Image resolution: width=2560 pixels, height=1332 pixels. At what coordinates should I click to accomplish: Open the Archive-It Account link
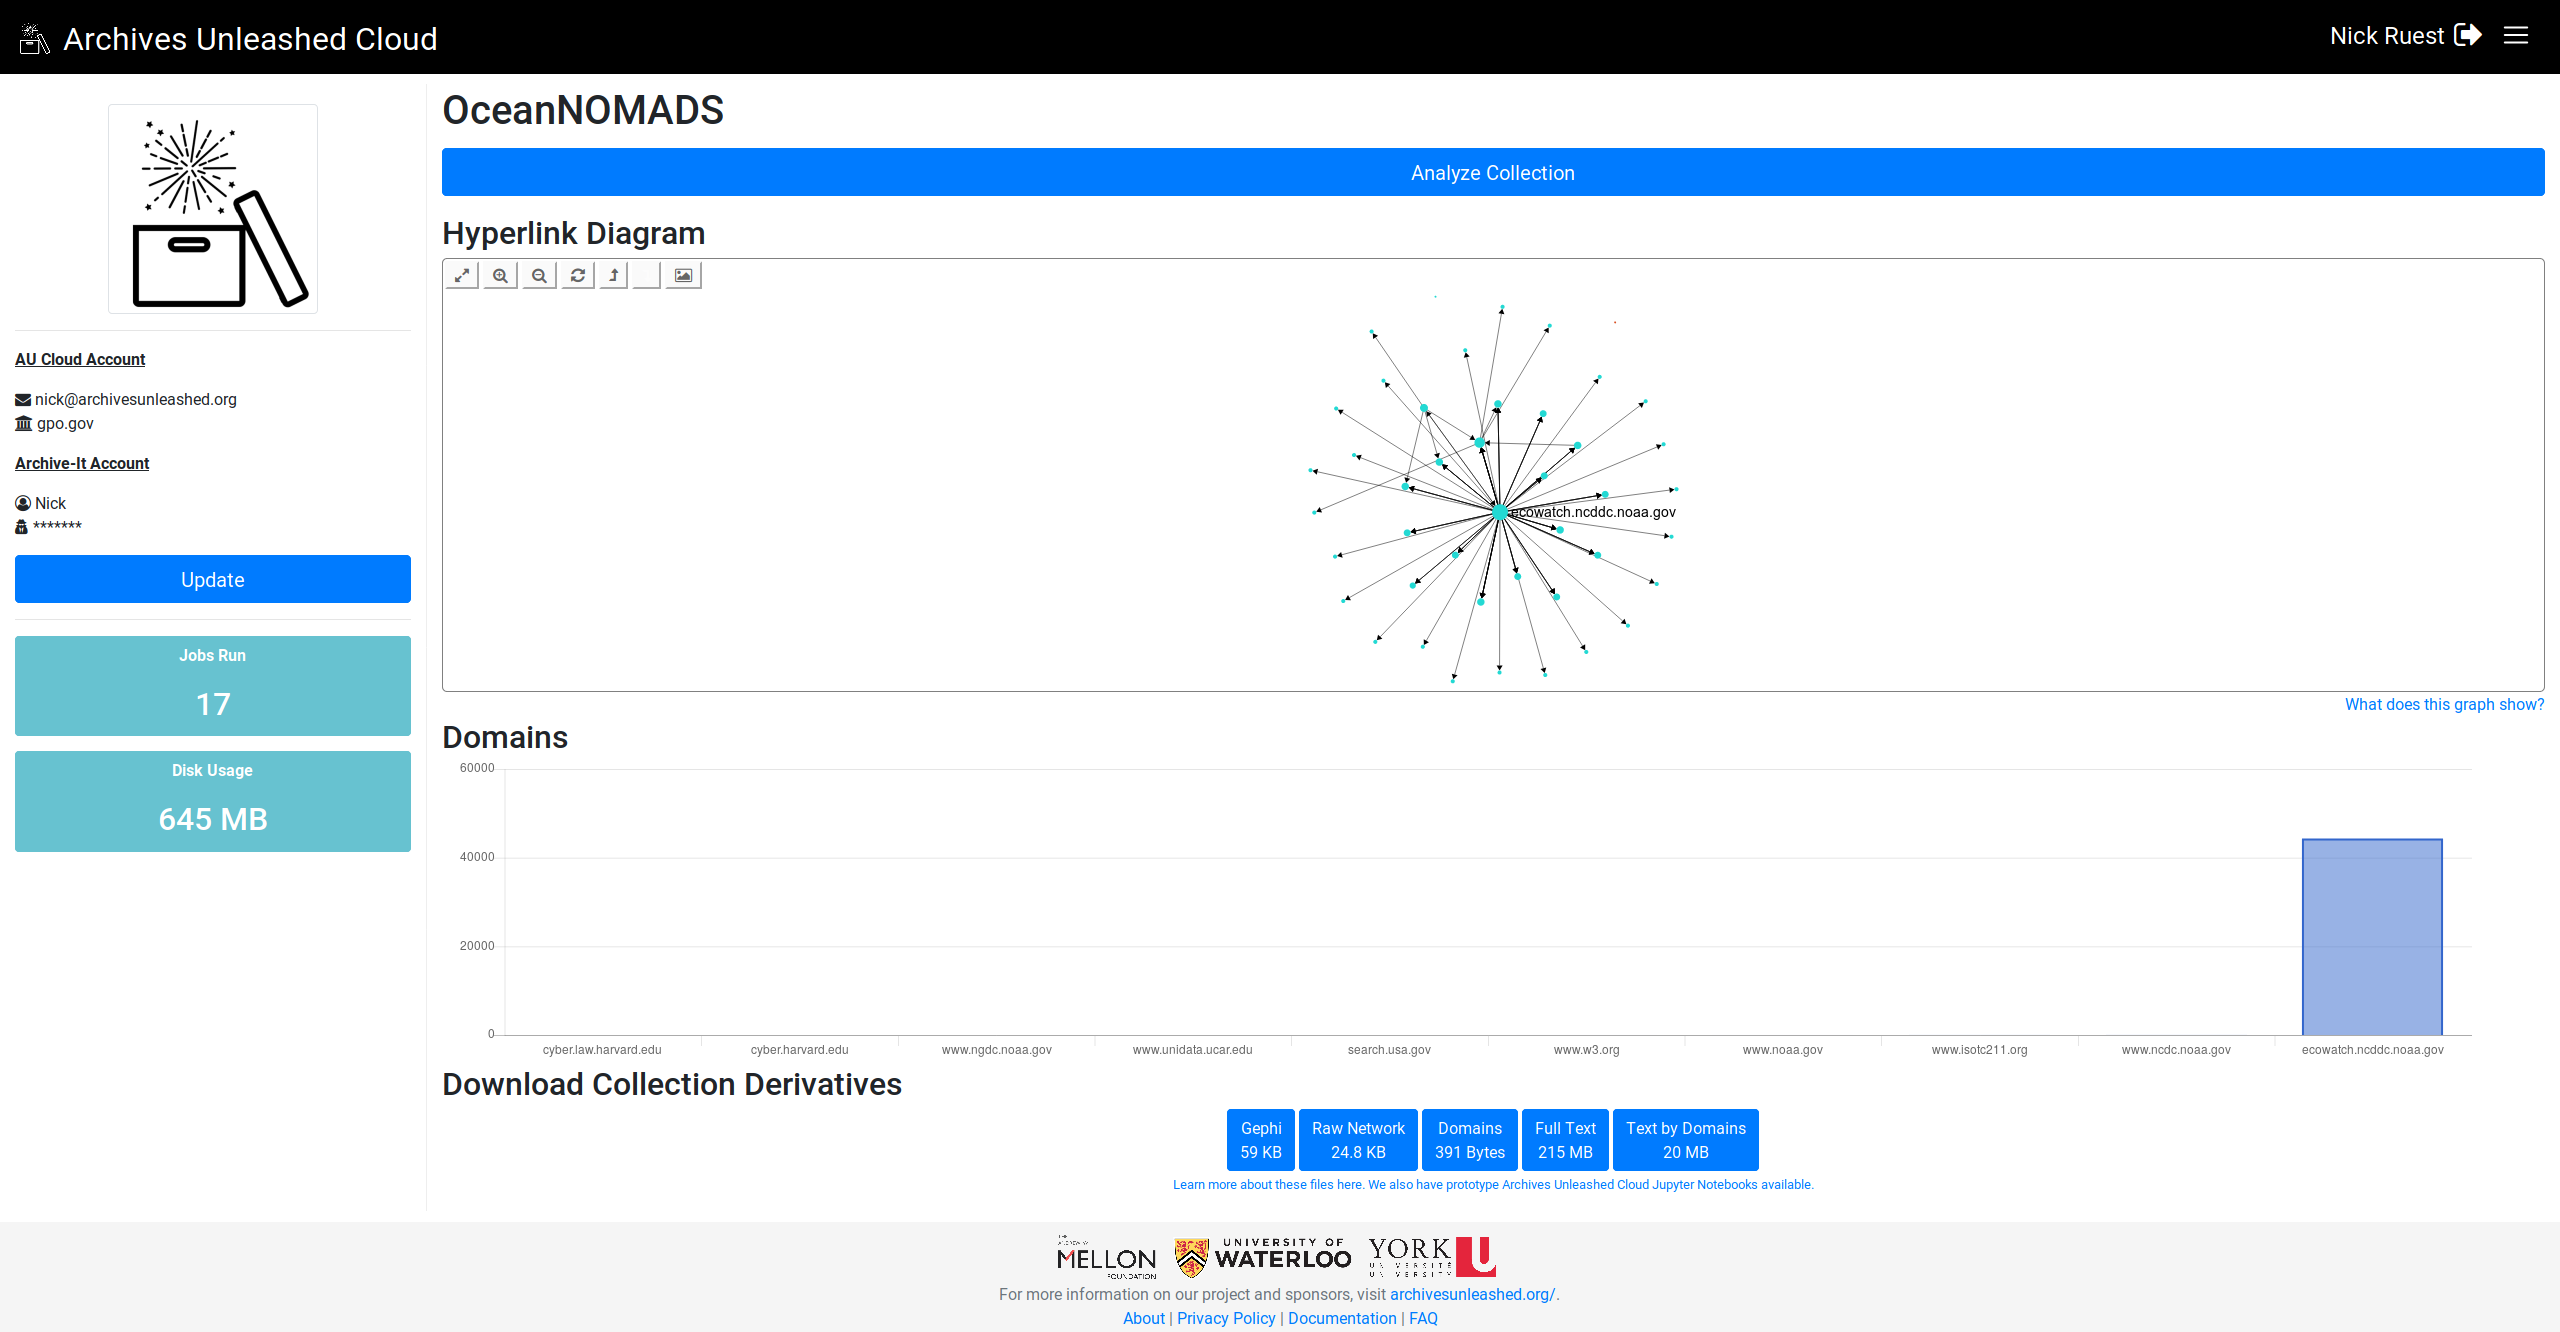82,463
